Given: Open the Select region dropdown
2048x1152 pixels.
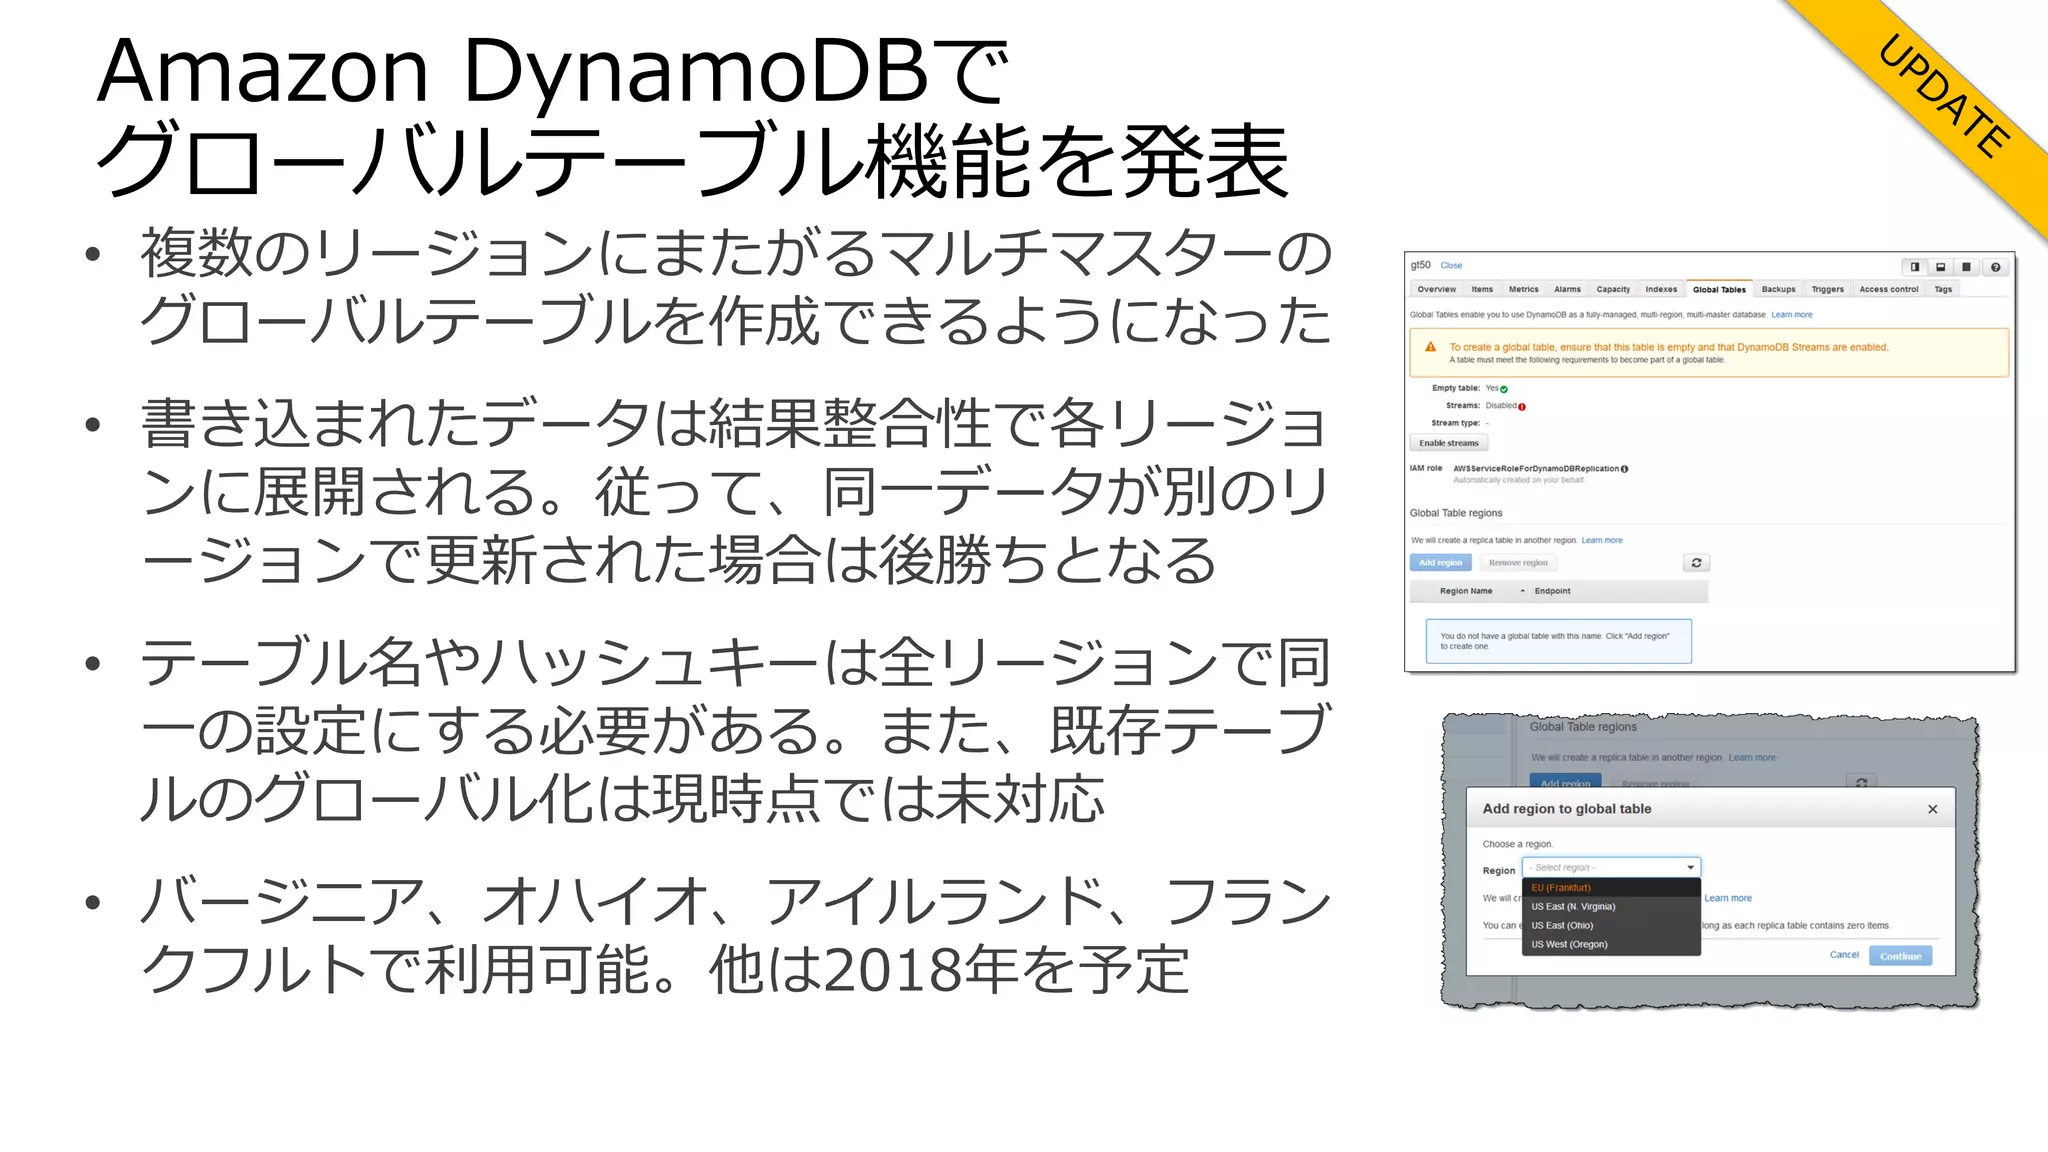Looking at the screenshot, I should (1611, 868).
